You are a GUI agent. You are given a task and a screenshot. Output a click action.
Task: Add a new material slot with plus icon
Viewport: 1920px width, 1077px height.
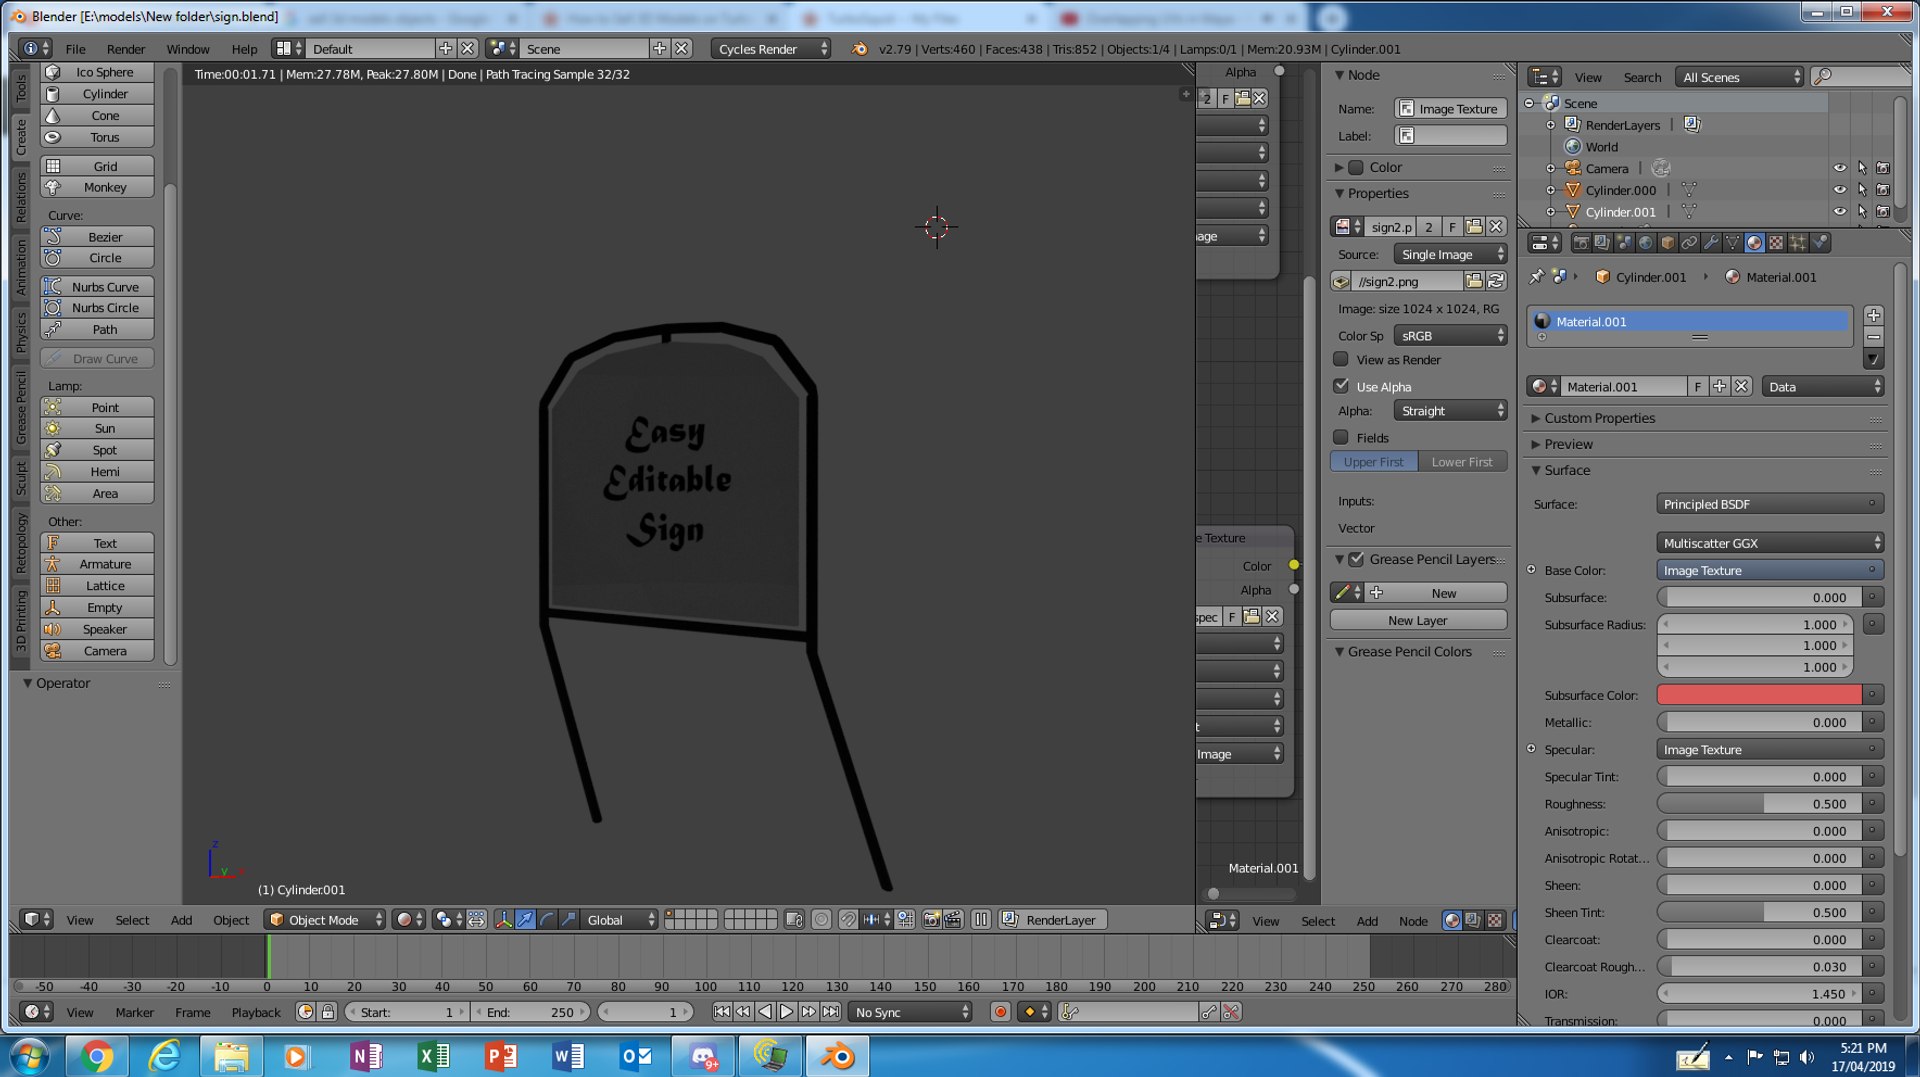pyautogui.click(x=1874, y=315)
